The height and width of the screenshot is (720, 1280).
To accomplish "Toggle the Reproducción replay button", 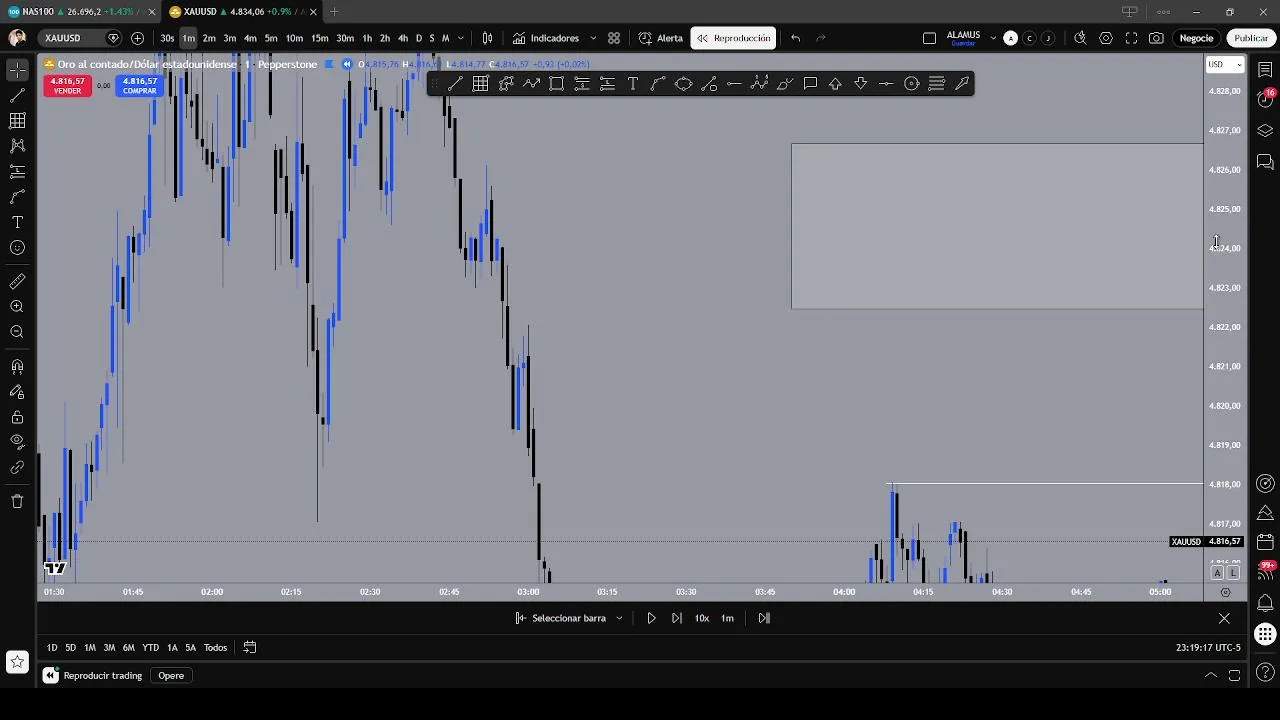I will tap(734, 38).
